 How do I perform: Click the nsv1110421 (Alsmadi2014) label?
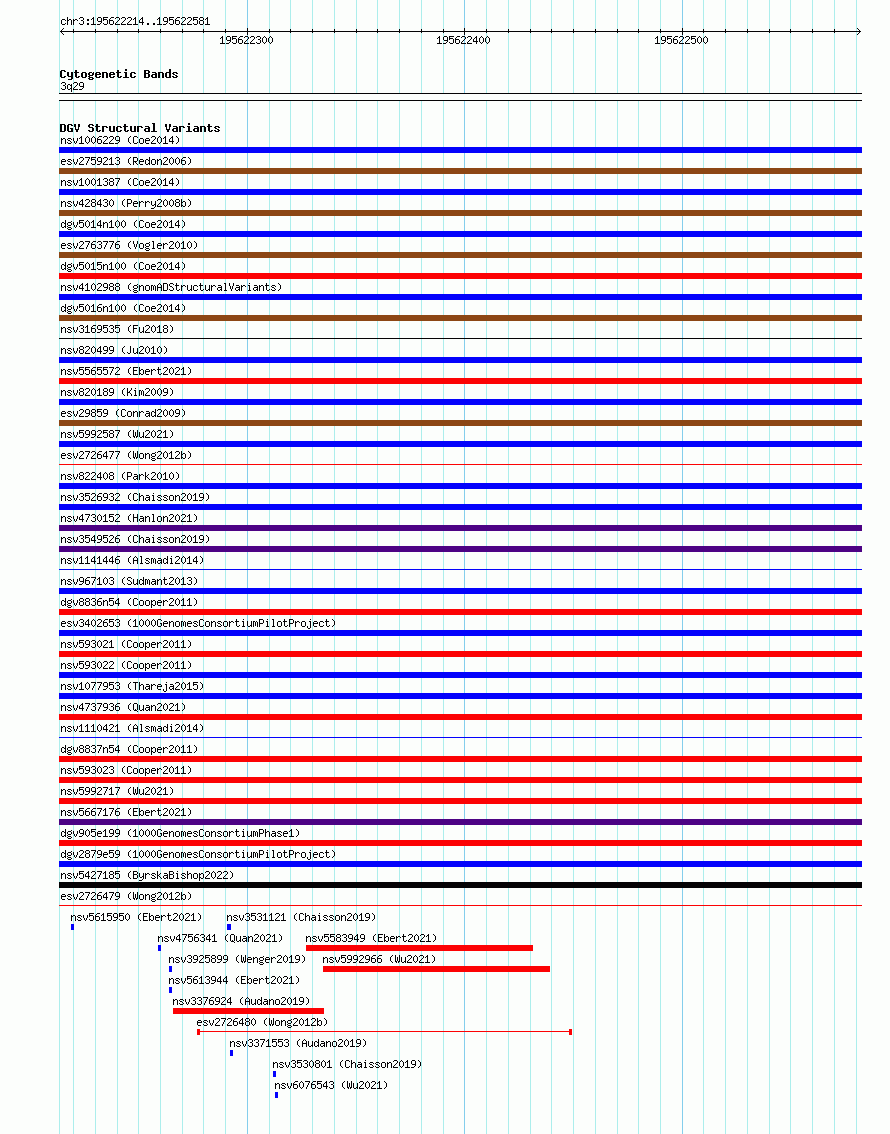132,728
